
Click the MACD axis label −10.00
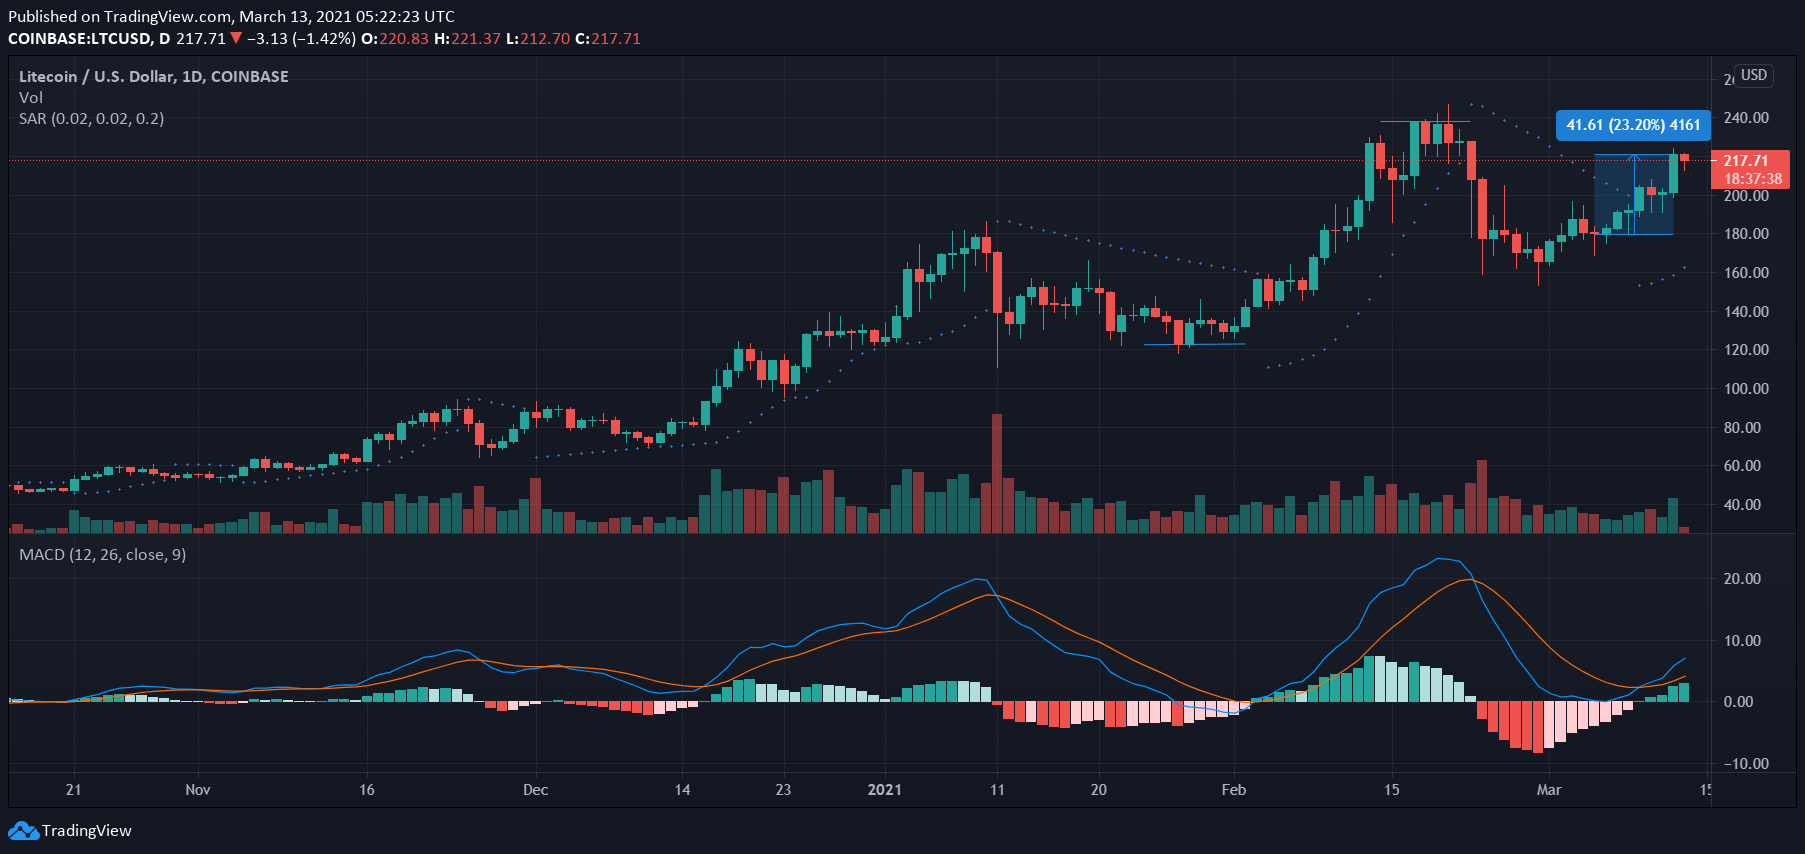pyautogui.click(x=1746, y=764)
